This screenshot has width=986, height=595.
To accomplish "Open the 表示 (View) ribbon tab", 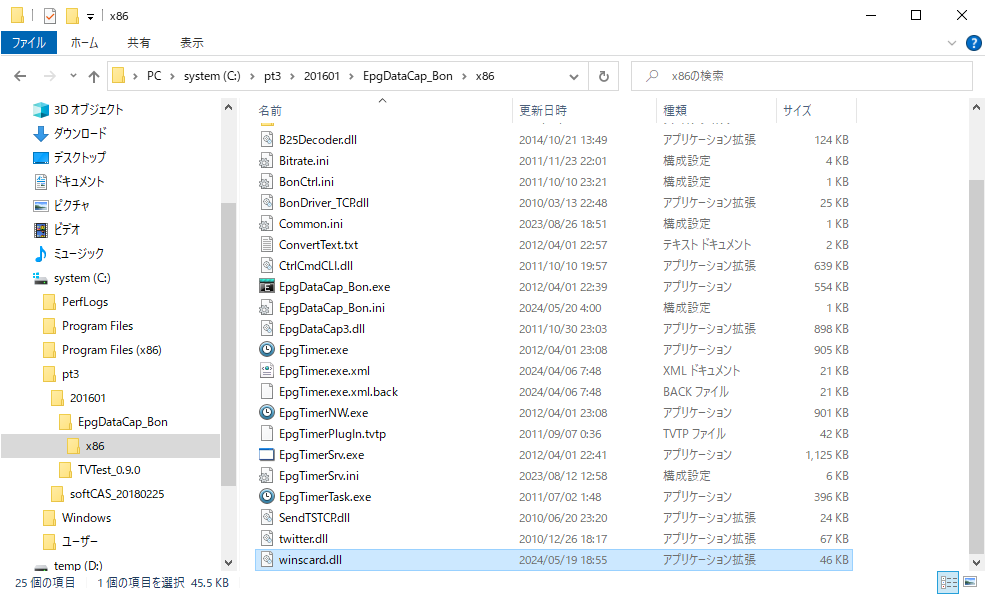I will tap(192, 43).
